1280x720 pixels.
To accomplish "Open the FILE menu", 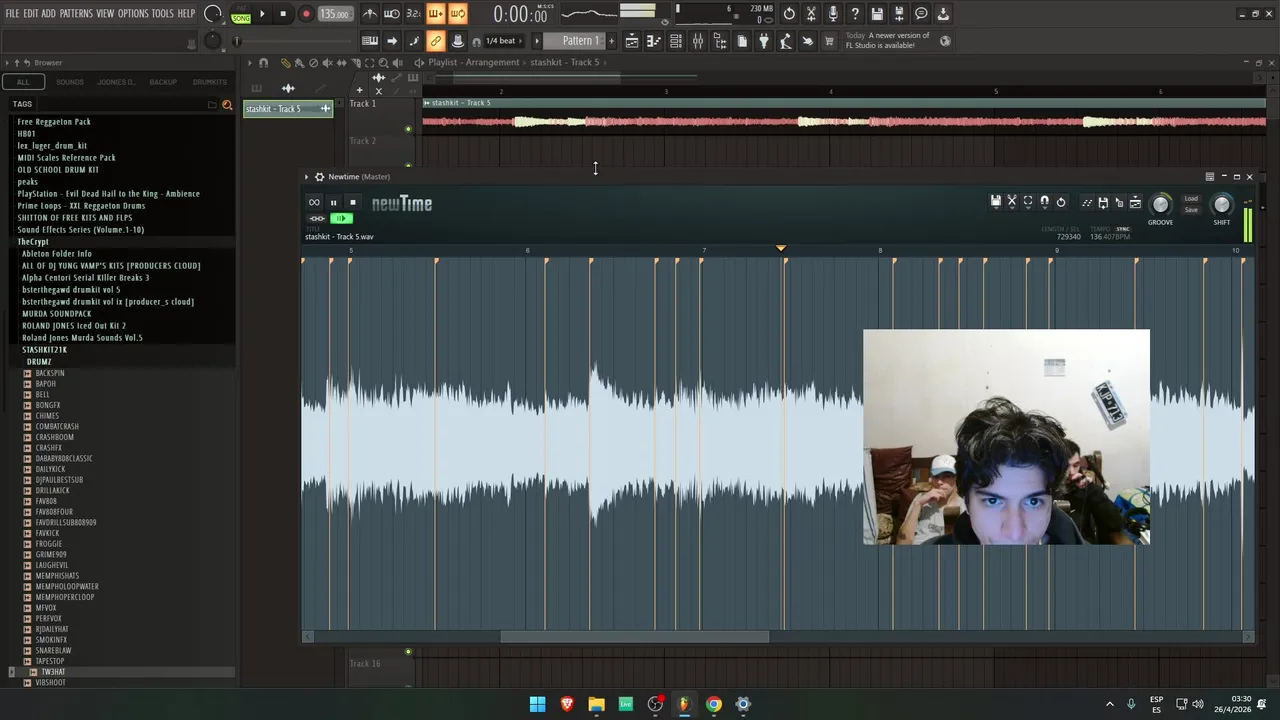I will (x=12, y=13).
